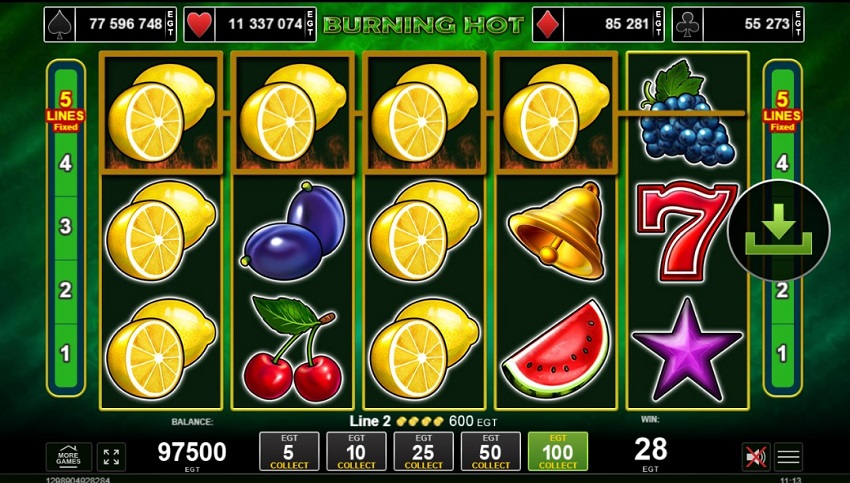850x483 pixels.
Task: Click the green download arrow icon
Action: click(x=778, y=230)
